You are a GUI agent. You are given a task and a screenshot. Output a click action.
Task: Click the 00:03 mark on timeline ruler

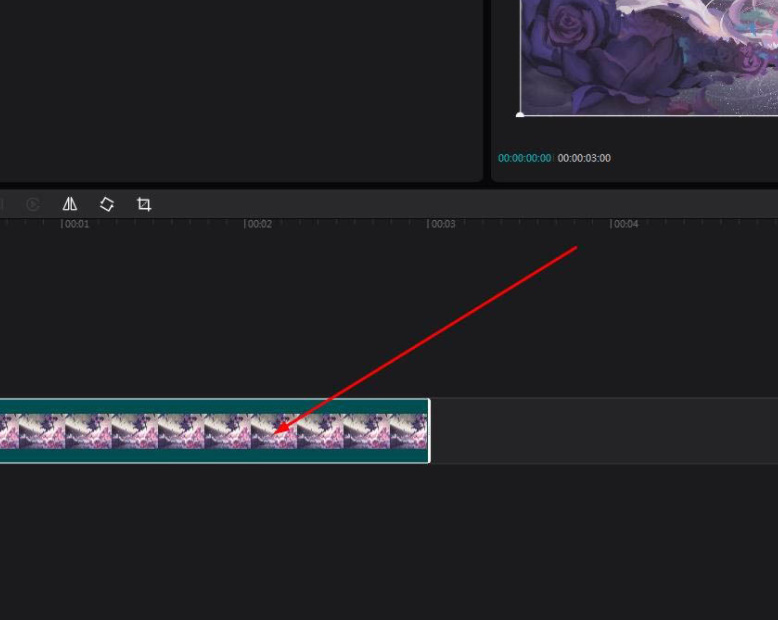tap(441, 224)
